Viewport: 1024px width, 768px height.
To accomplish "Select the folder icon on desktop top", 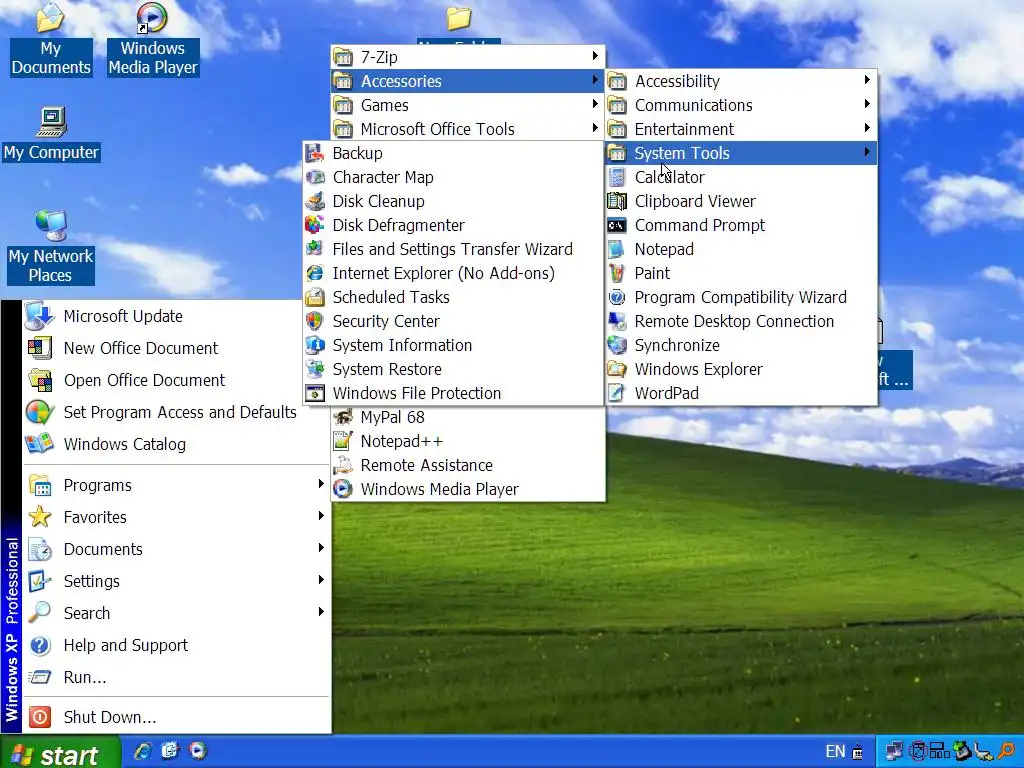I will [459, 20].
